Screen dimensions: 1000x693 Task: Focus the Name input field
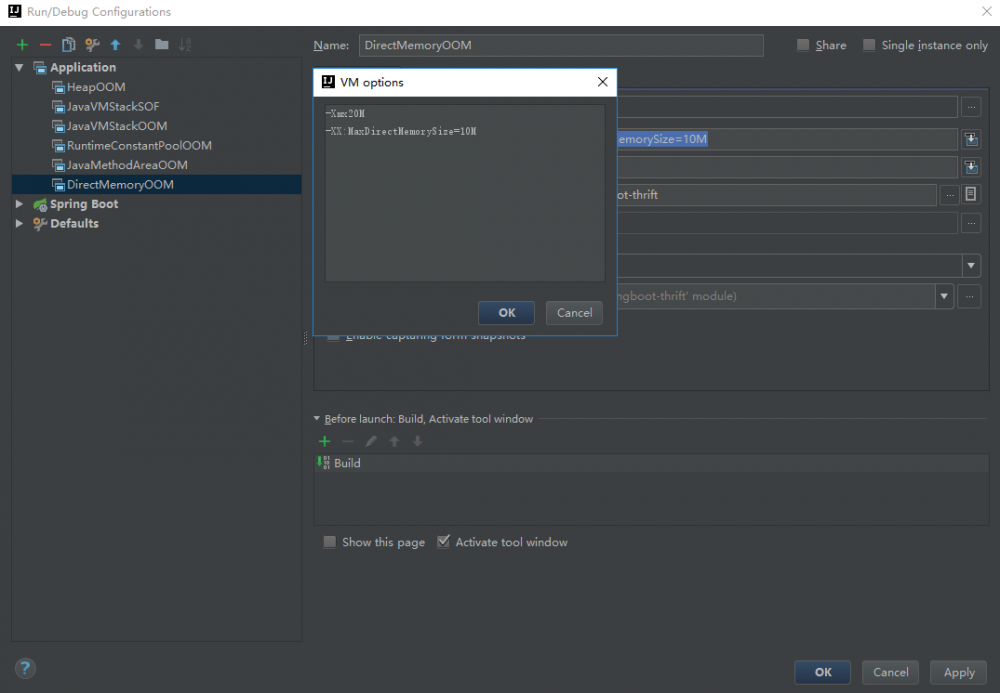561,45
